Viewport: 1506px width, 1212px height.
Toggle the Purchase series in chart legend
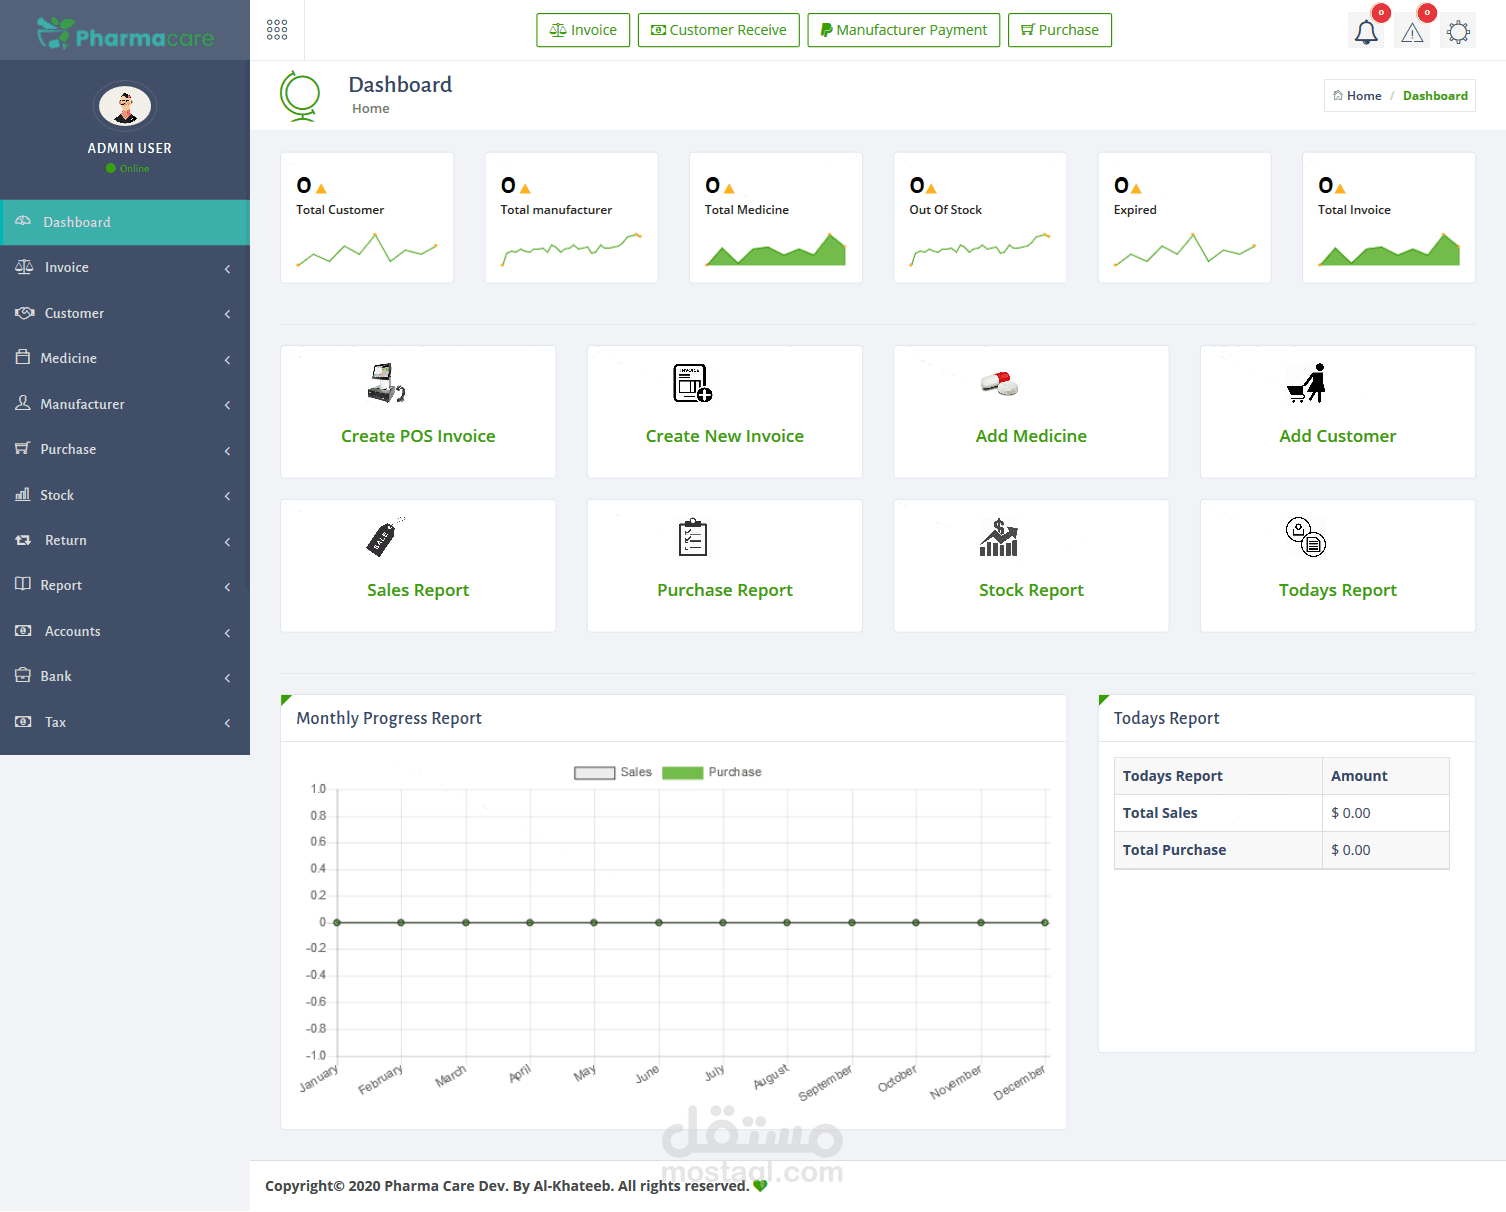[x=712, y=772]
